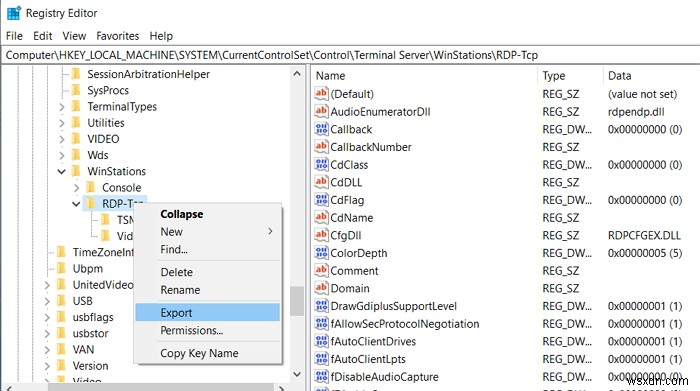
Task: Click the rdpendp.dll data cell
Action: coord(636,112)
